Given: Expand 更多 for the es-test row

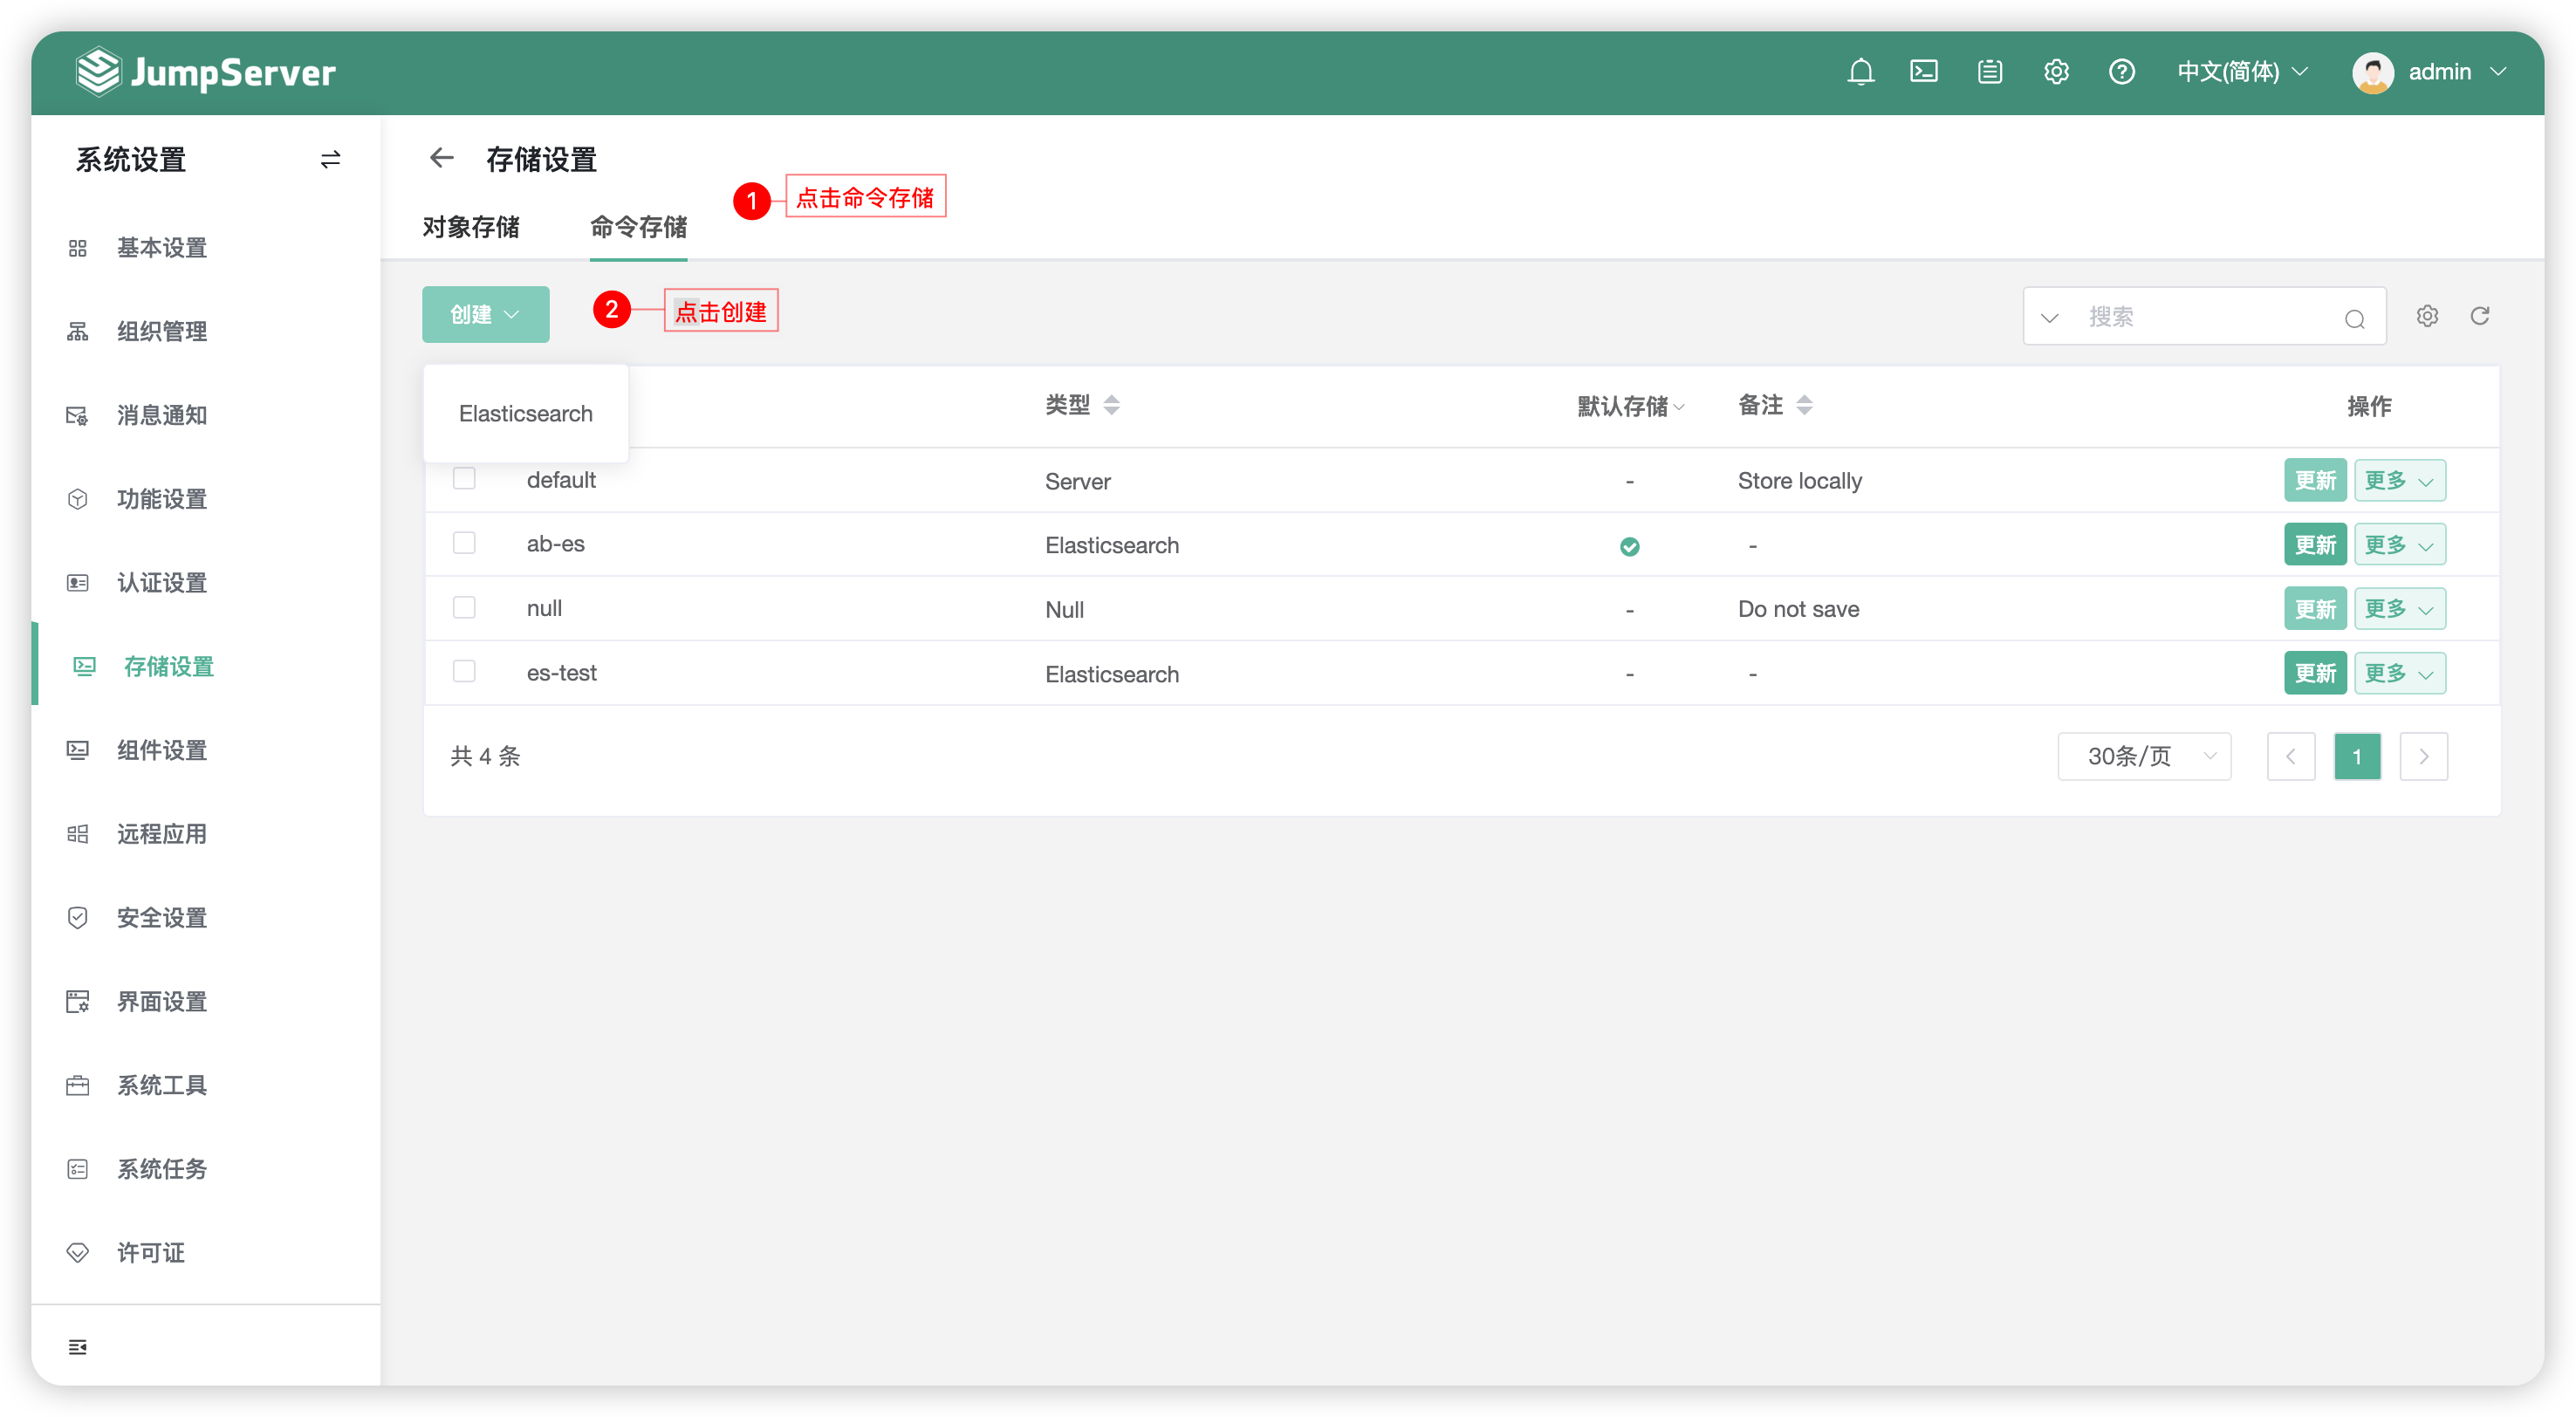Looking at the screenshot, I should [x=2399, y=673].
